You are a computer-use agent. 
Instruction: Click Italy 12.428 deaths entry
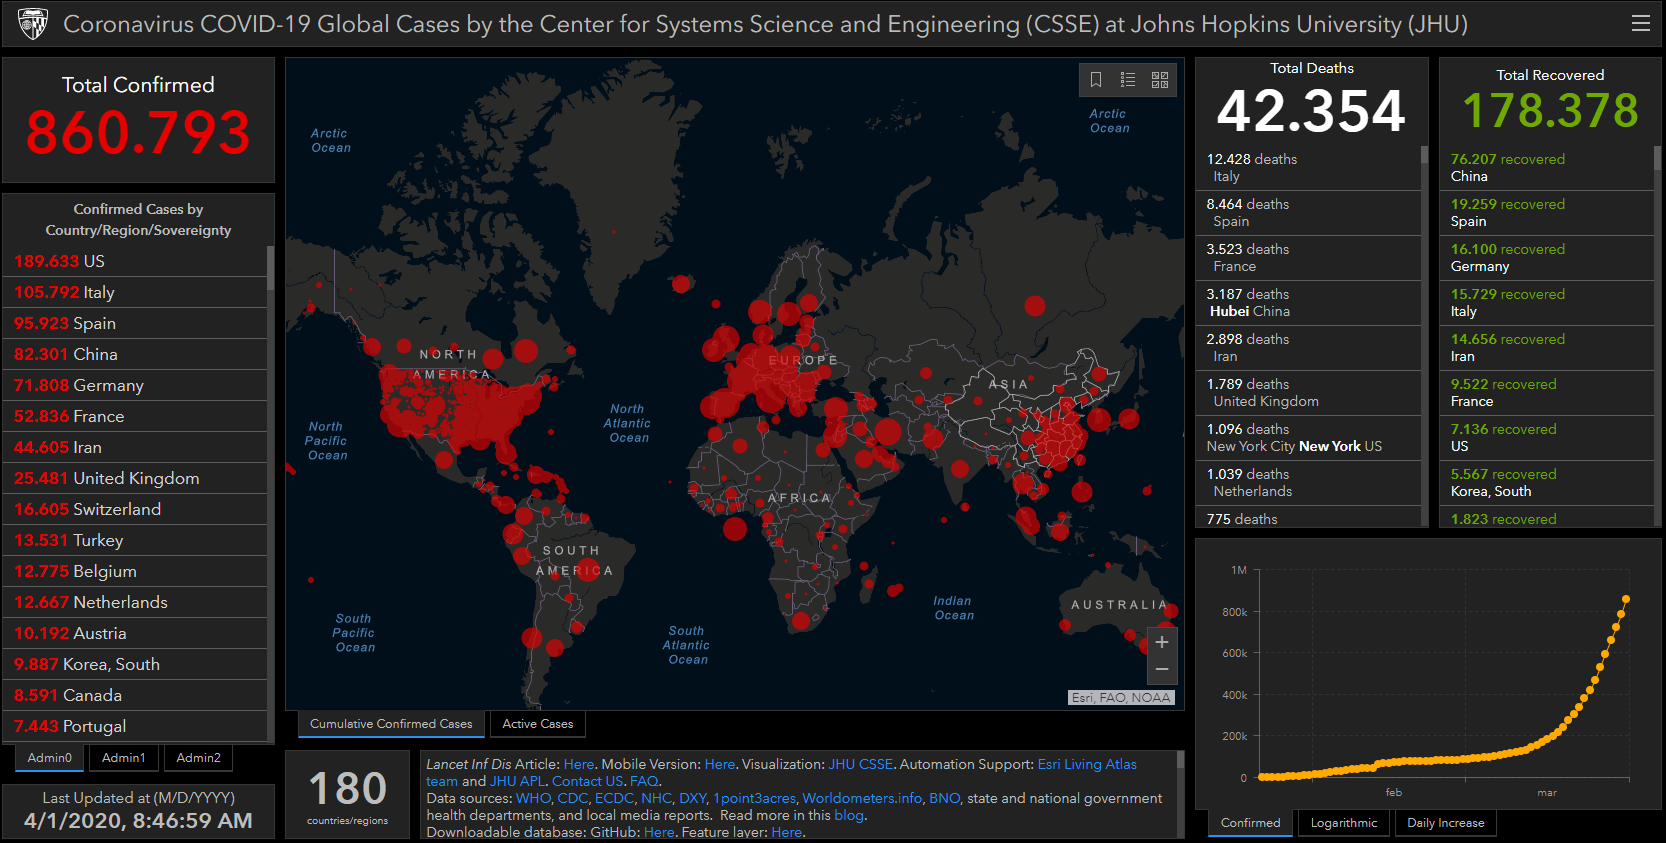[1308, 168]
